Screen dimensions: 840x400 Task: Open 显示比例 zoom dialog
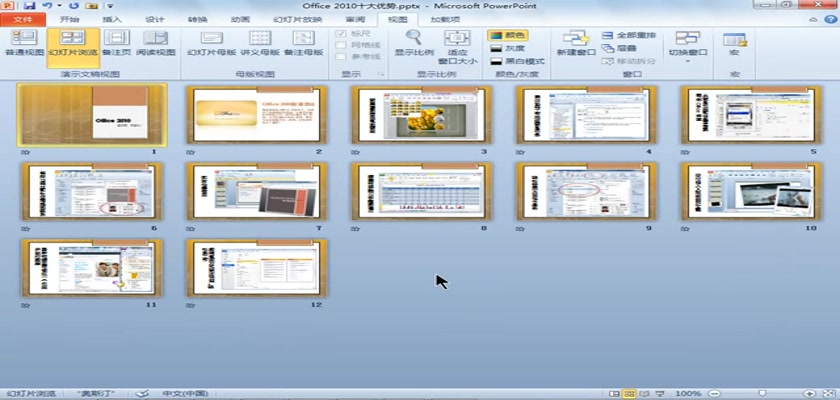pyautogui.click(x=414, y=43)
